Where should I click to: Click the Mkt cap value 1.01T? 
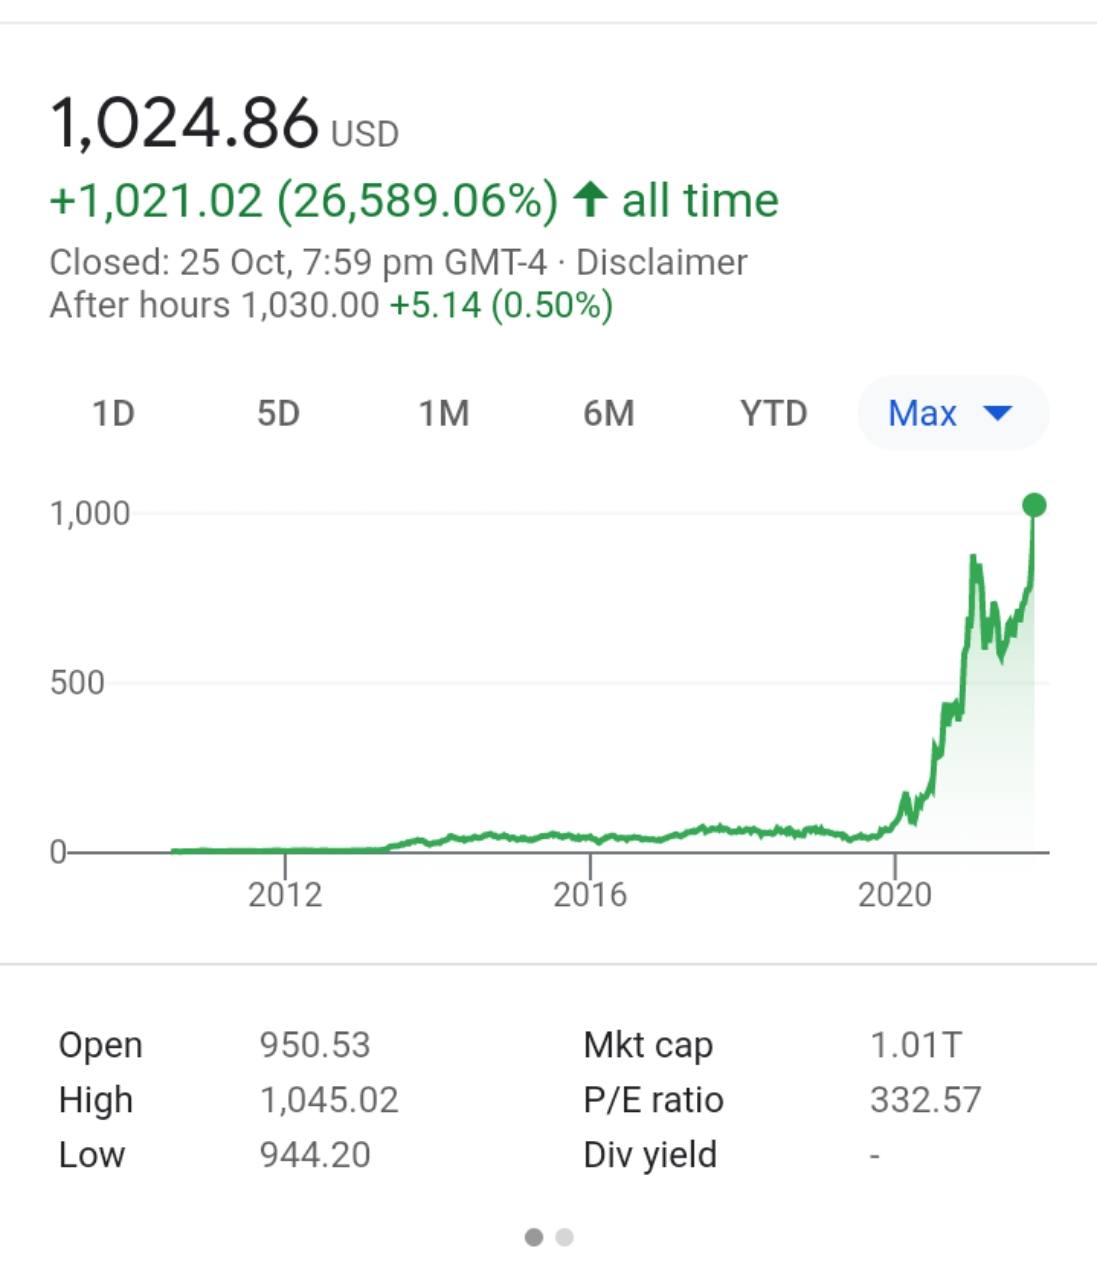915,1045
